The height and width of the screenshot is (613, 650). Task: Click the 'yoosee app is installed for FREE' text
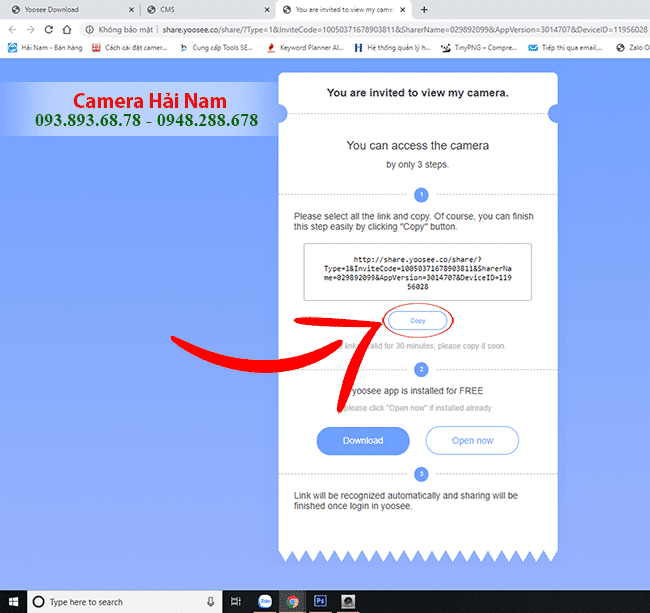pyautogui.click(x=418, y=391)
